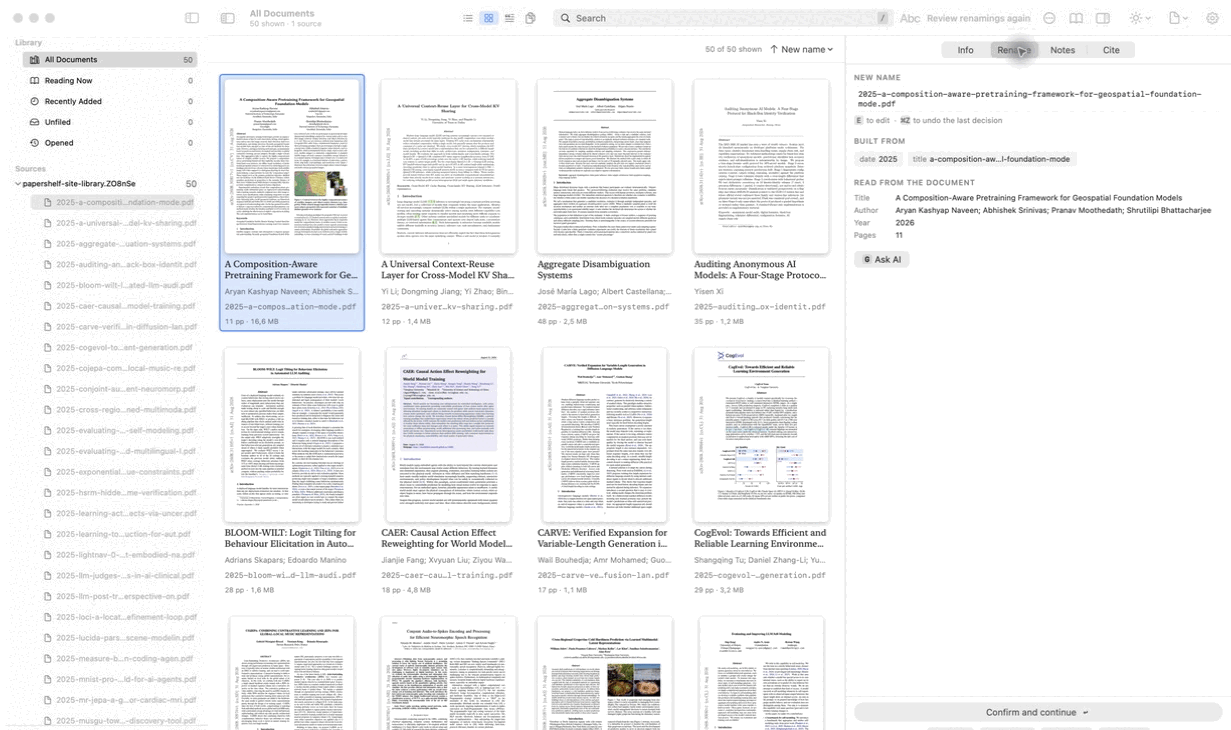Click the Author value in document metadata
Screen dimensions: 1231x730
coord(1053,210)
